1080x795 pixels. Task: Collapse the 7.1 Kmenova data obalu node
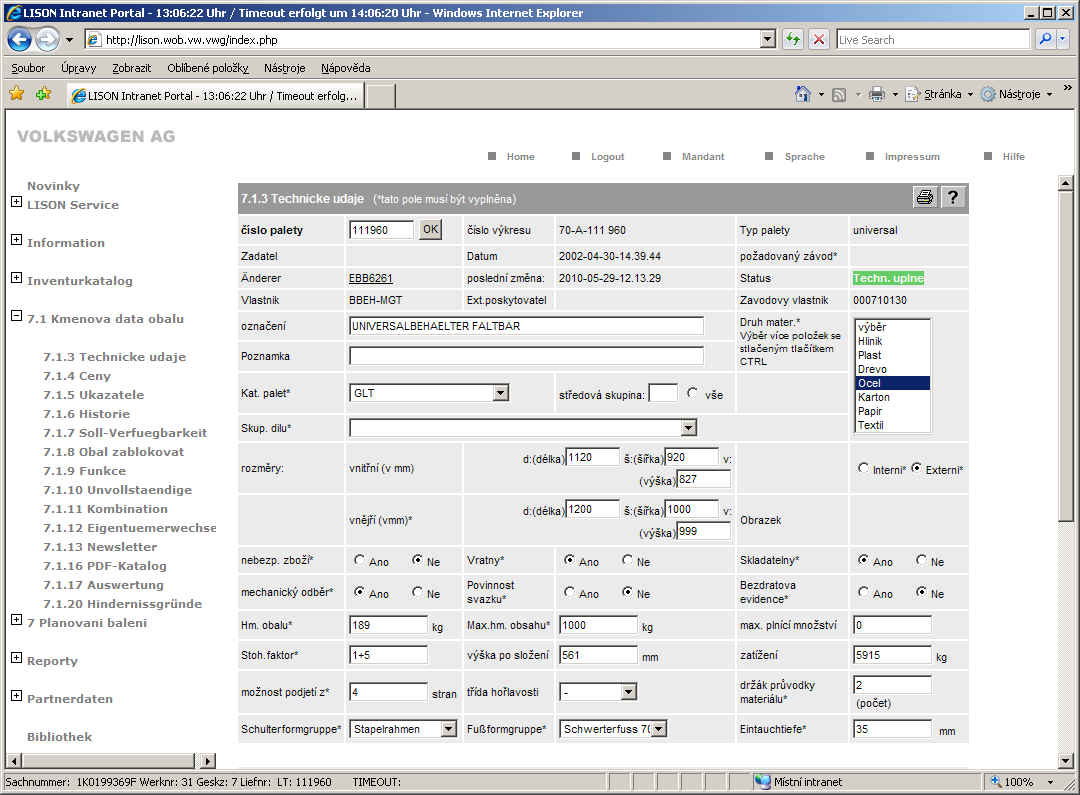17,316
